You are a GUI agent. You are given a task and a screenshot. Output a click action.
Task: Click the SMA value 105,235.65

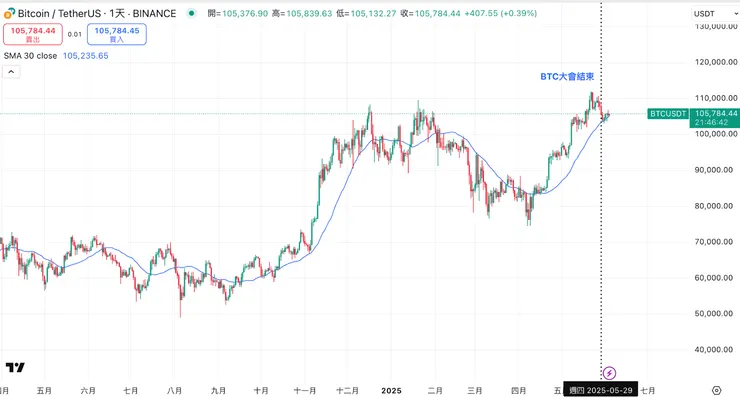[x=85, y=56]
